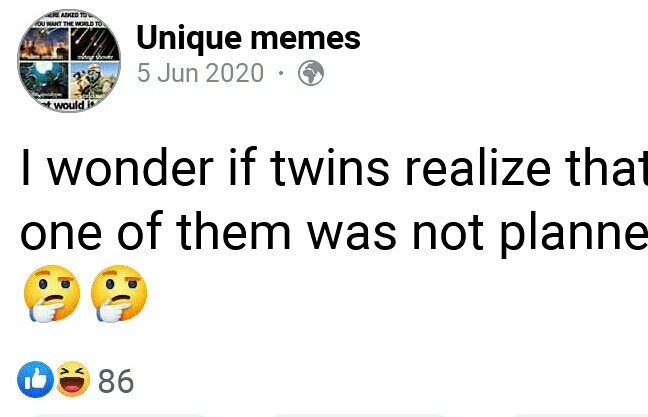Open the 86 reactions count
Screen dimensions: 648x417
coord(116,381)
